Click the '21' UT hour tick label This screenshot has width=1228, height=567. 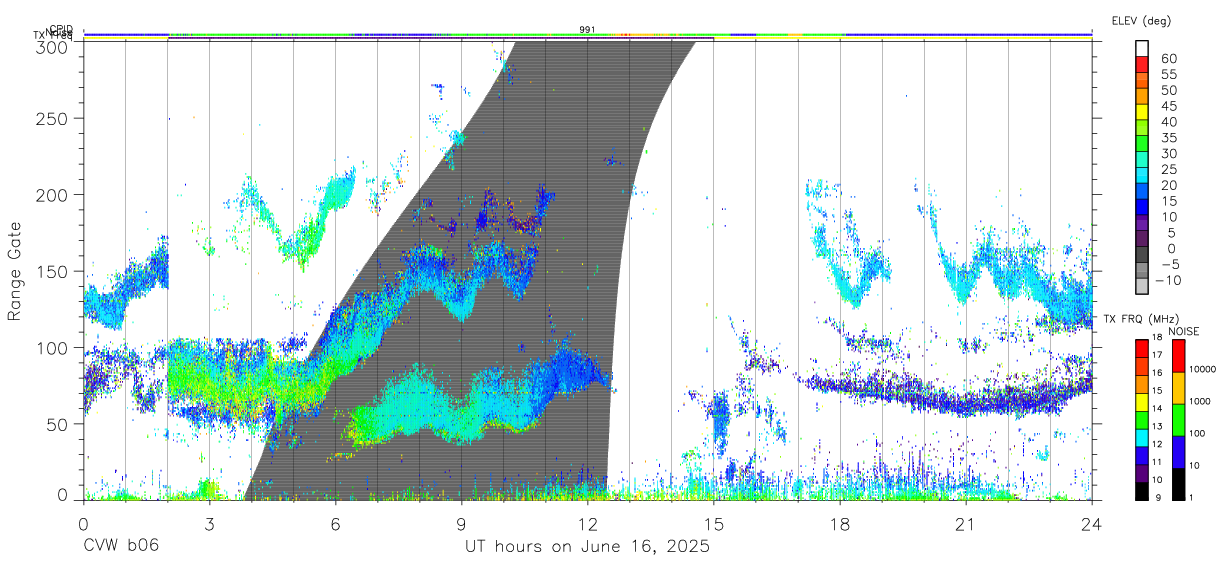click(x=966, y=523)
